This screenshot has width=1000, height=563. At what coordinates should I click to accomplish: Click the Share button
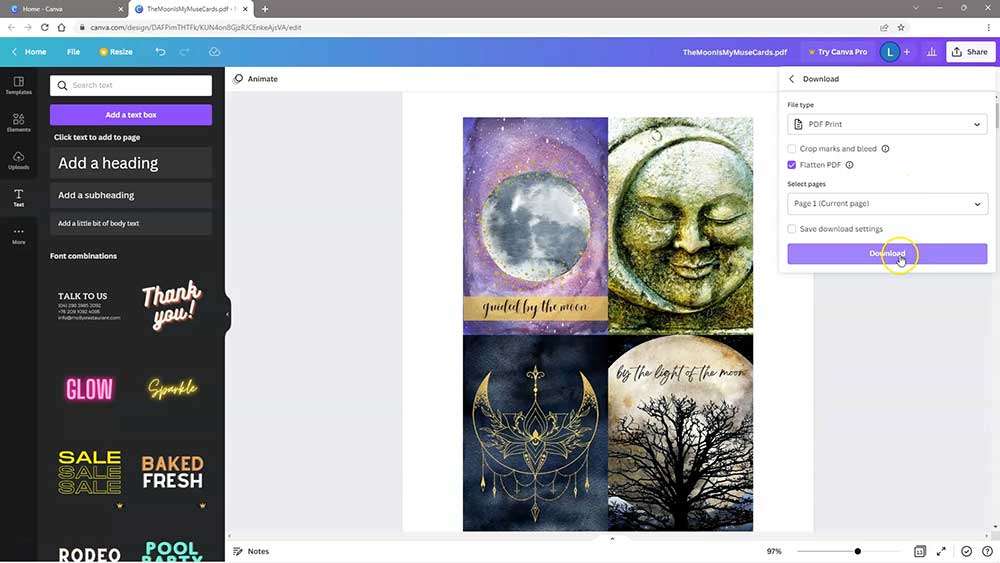pos(970,52)
